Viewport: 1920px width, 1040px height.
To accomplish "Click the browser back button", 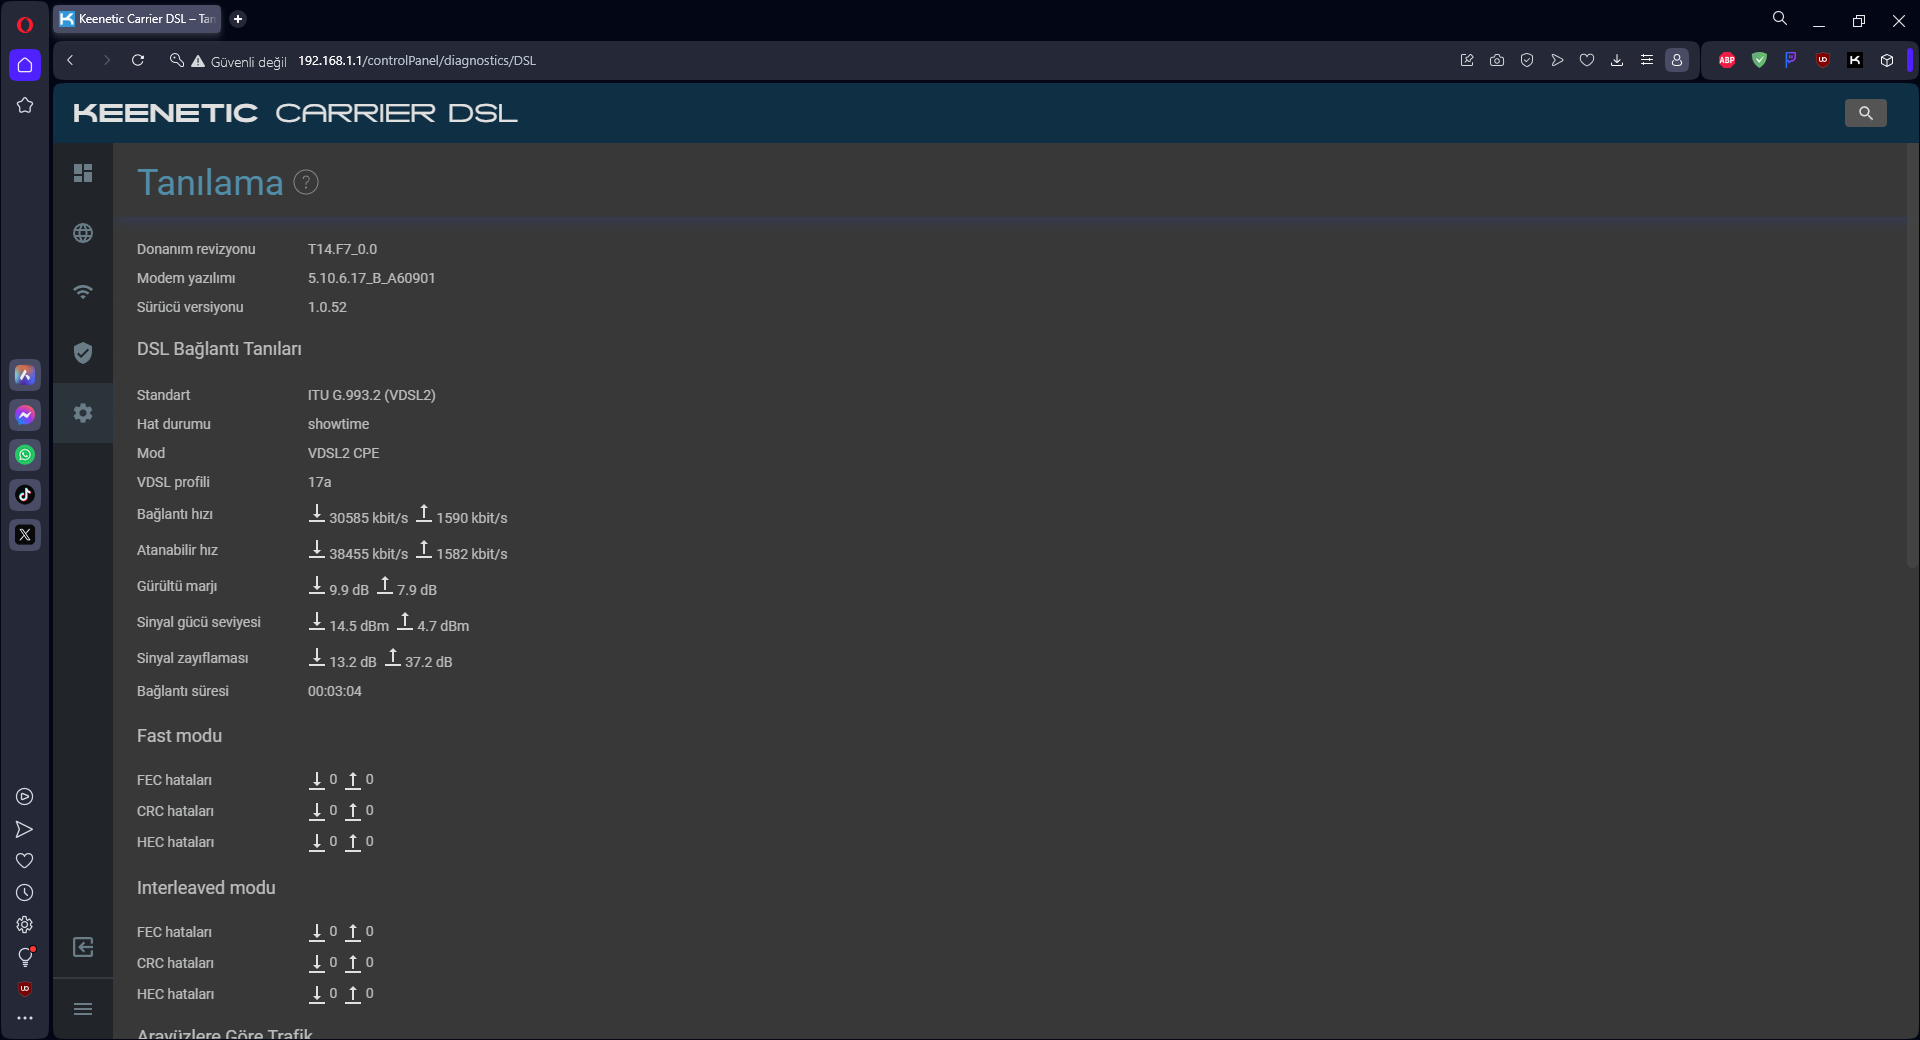I will click(70, 60).
